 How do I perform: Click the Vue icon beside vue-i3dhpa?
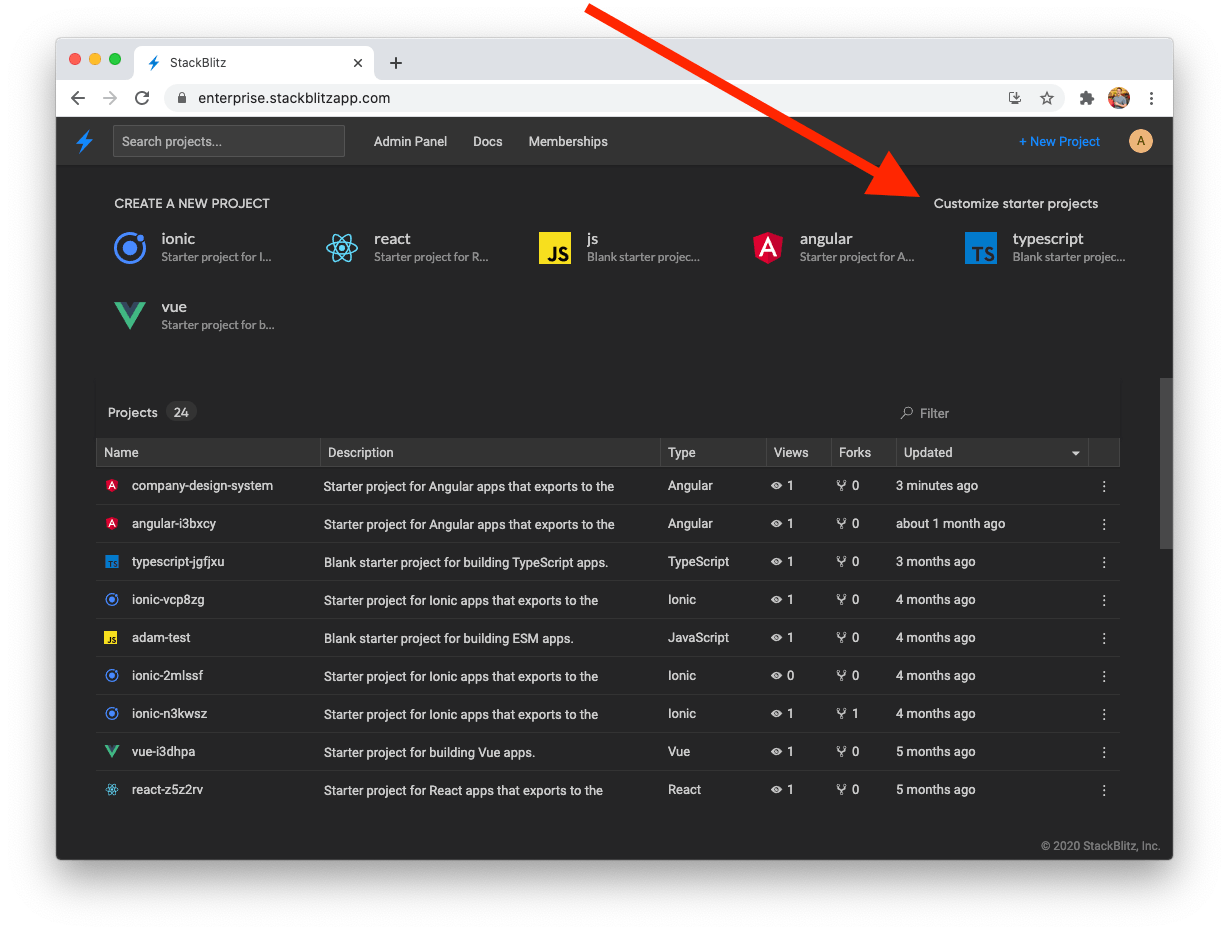coord(112,751)
